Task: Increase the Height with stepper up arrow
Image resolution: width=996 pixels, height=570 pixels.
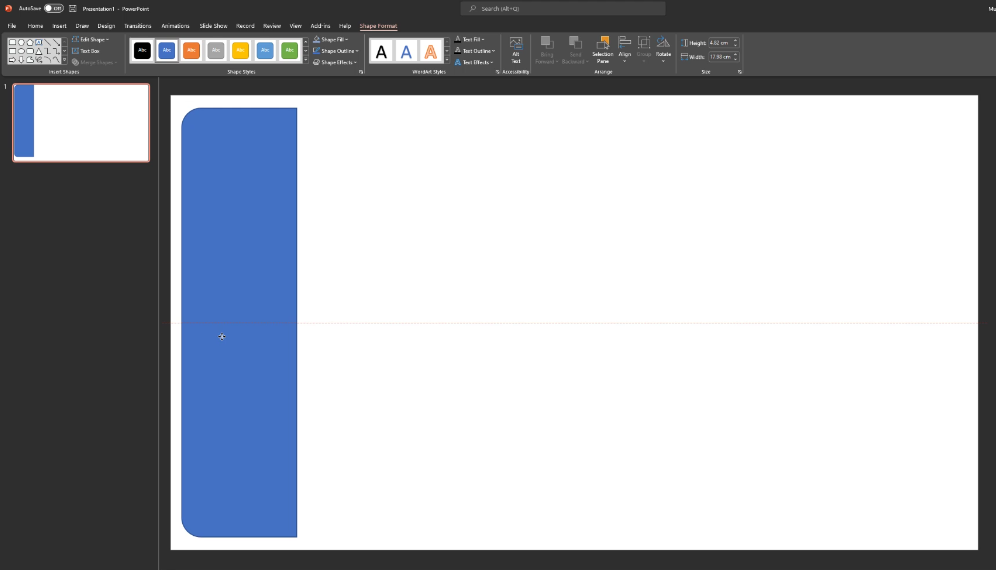Action: point(736,41)
